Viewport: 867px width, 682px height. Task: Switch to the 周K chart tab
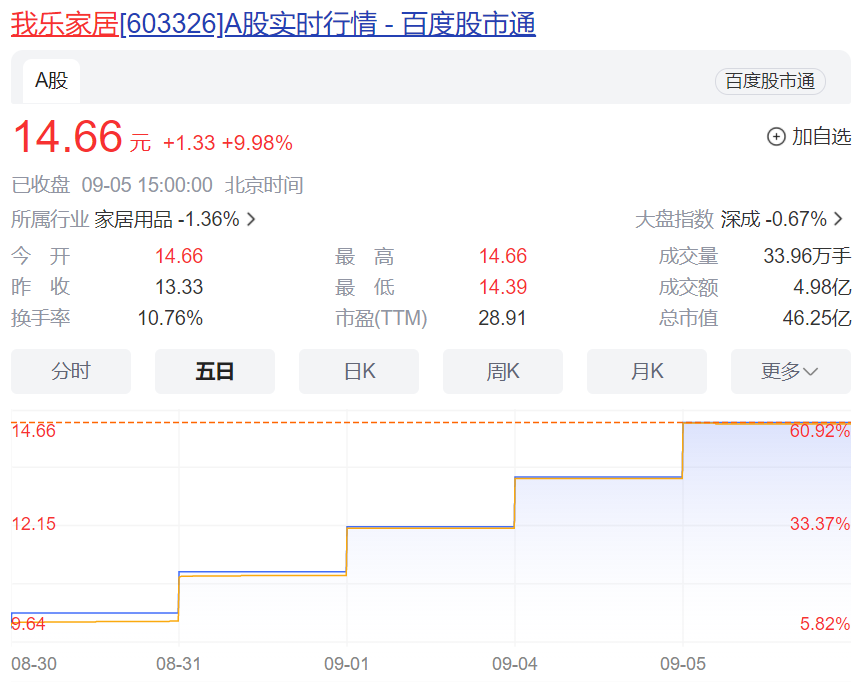[x=503, y=371]
